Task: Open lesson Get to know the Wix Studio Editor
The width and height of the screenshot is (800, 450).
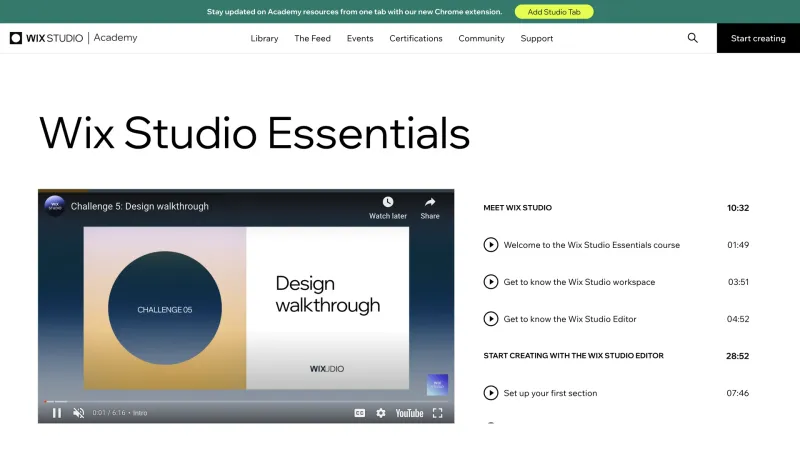Action: tap(570, 319)
